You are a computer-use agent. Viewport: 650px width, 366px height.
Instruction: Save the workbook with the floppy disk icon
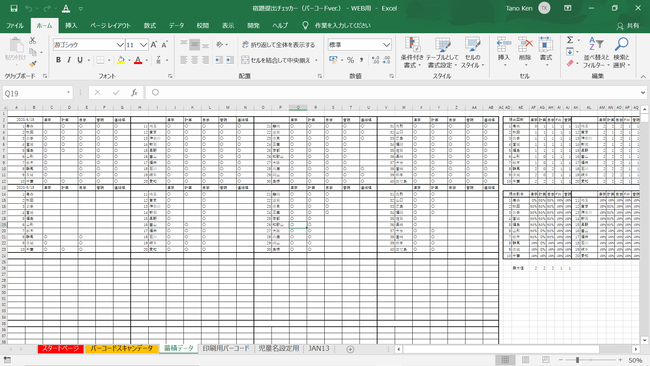pyautogui.click(x=14, y=8)
